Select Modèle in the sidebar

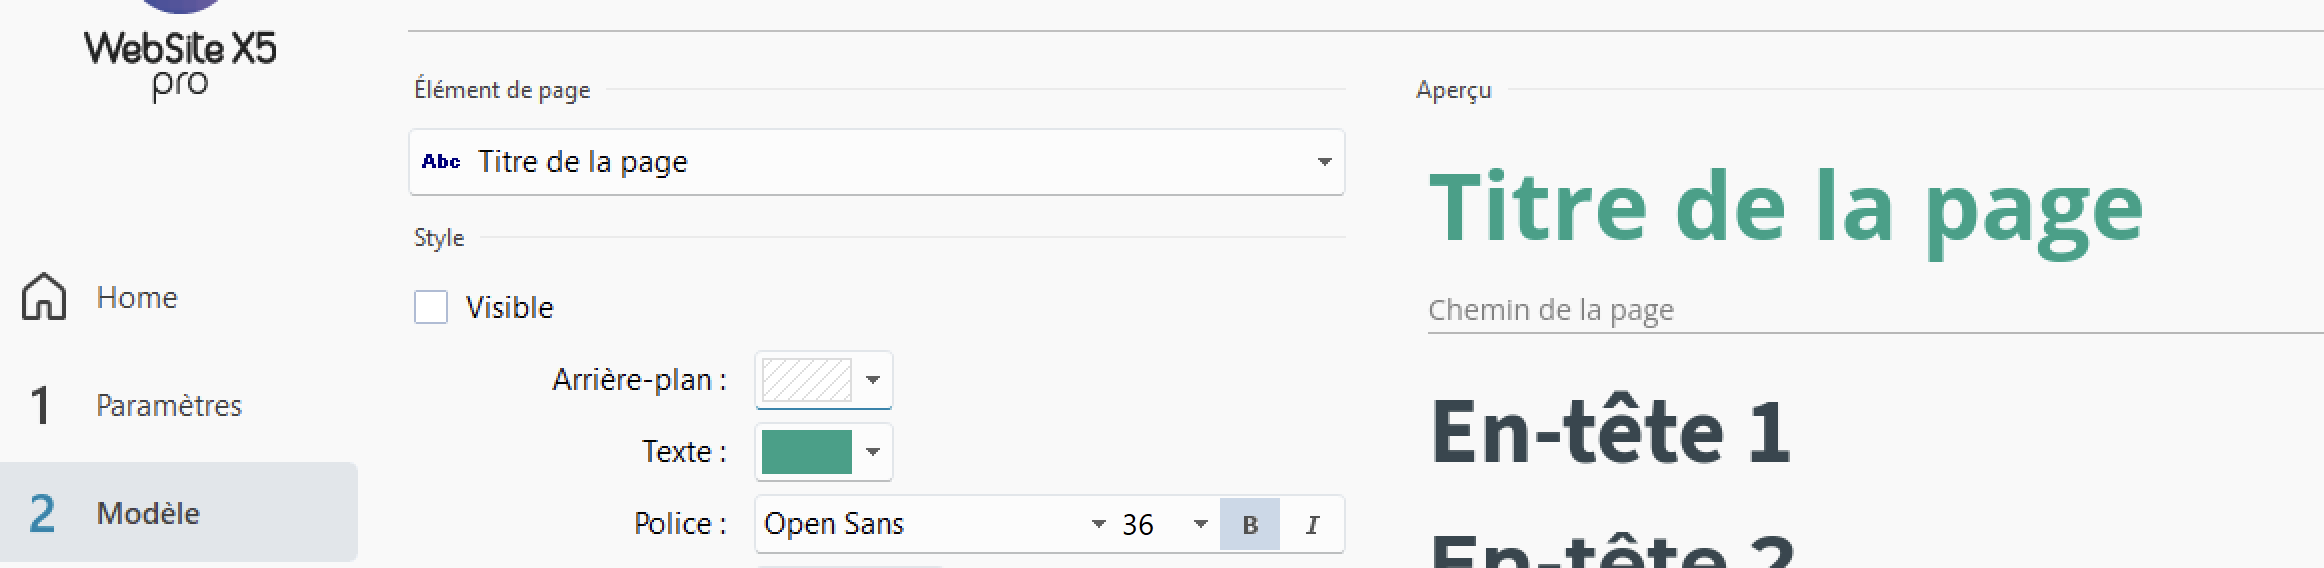(148, 513)
